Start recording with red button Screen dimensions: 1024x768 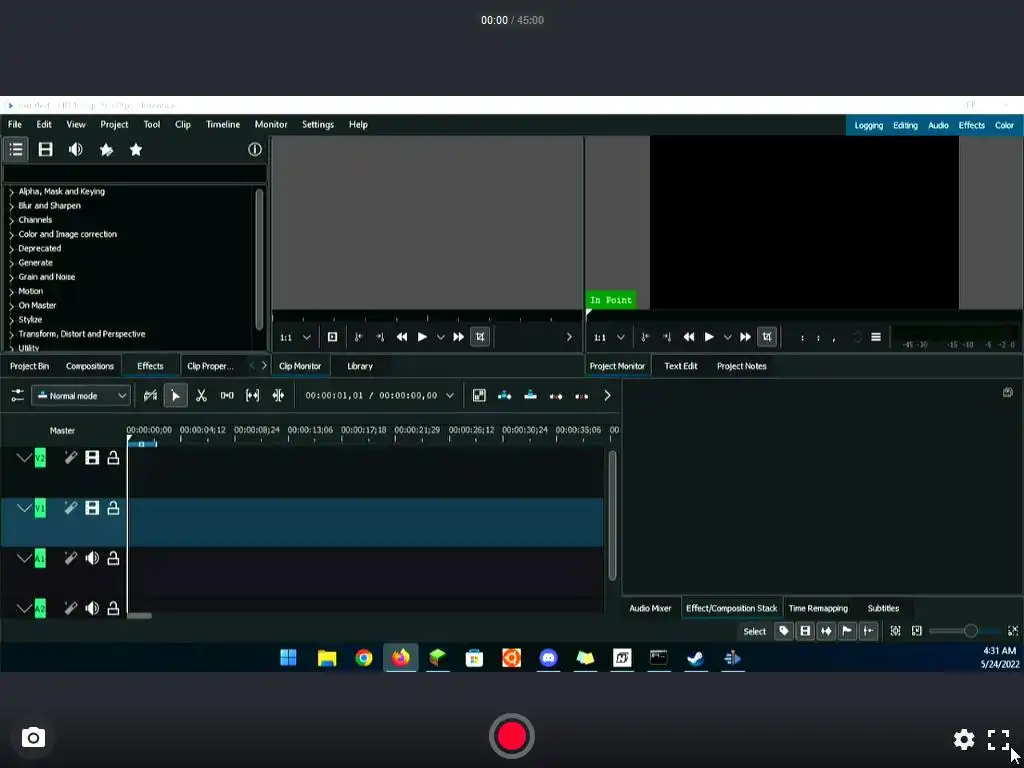511,736
